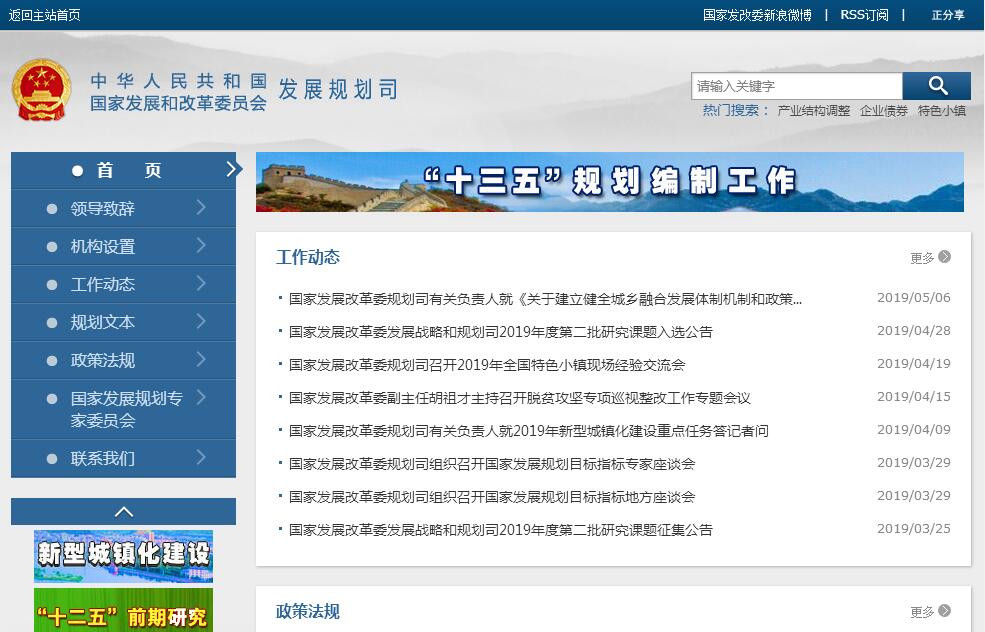This screenshot has height=632, width=985.
Task: Open 胡祖才主持脱贫攻坚专项巡视 article
Action: point(520,398)
